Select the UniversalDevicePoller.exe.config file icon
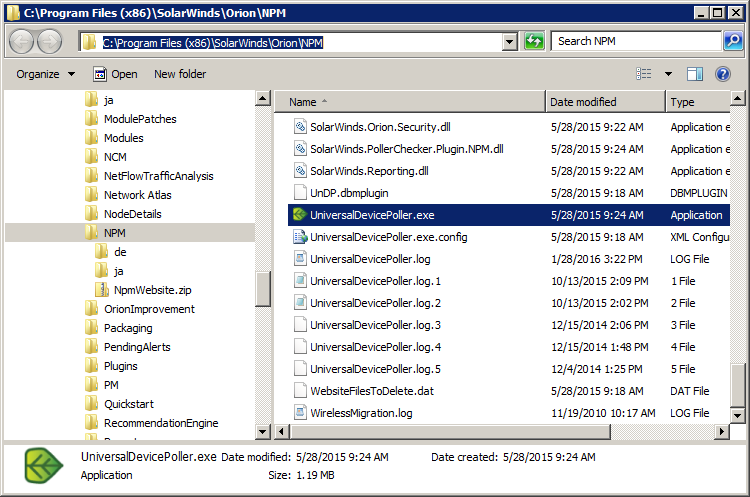 click(x=300, y=237)
